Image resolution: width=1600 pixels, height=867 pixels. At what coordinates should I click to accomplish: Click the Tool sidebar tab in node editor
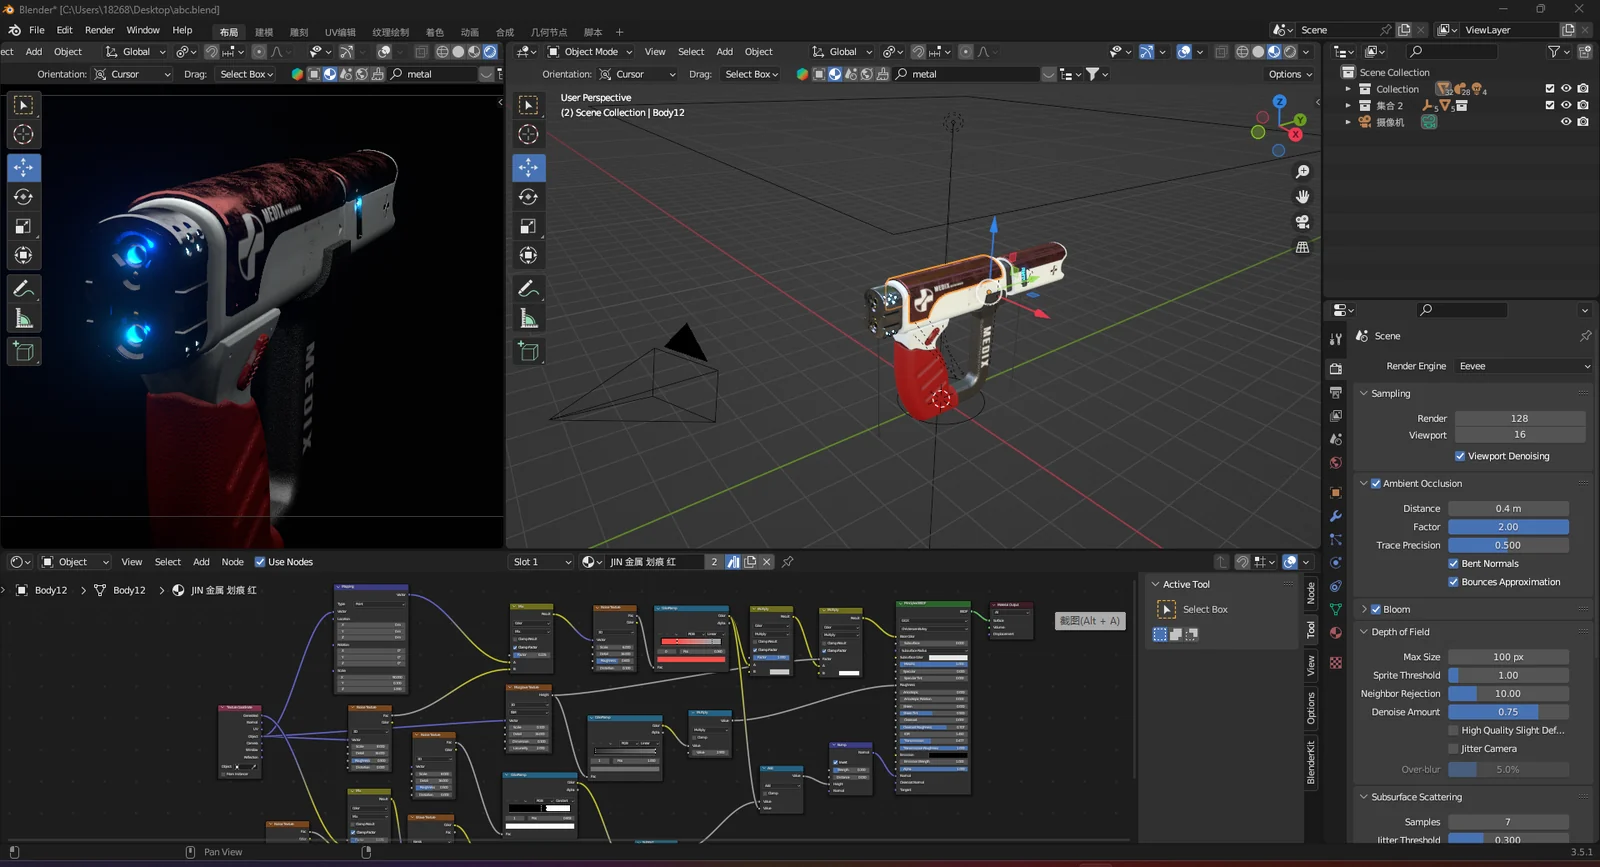click(x=1311, y=629)
